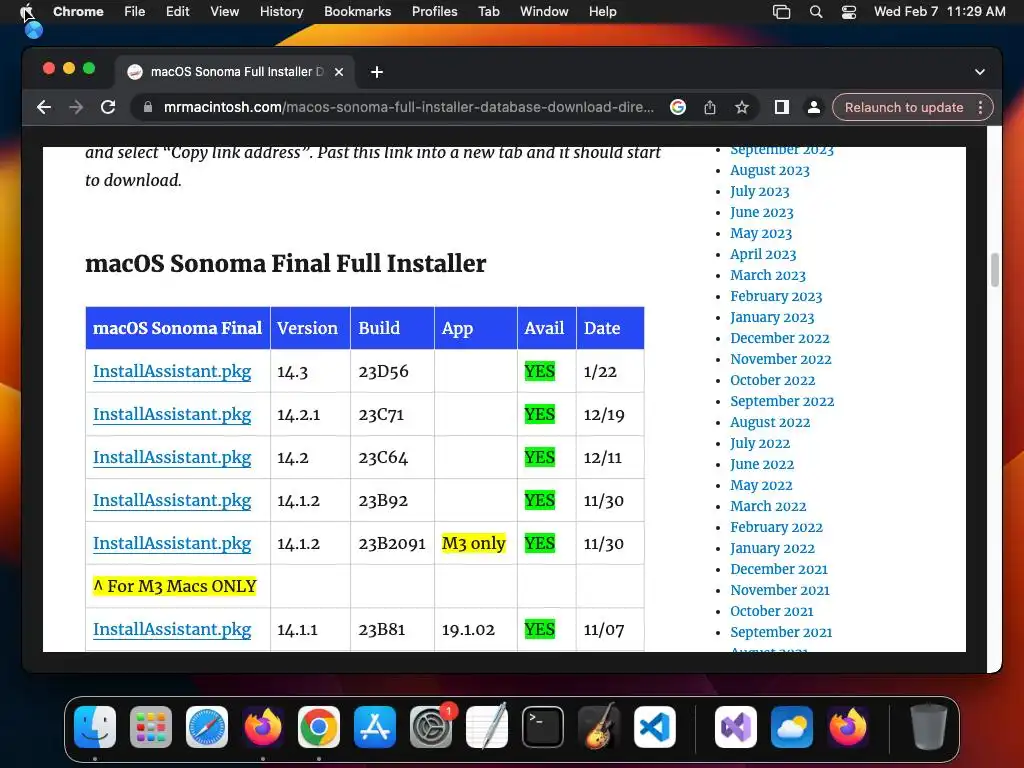
Task: Bookmark this page with the star
Action: click(741, 107)
